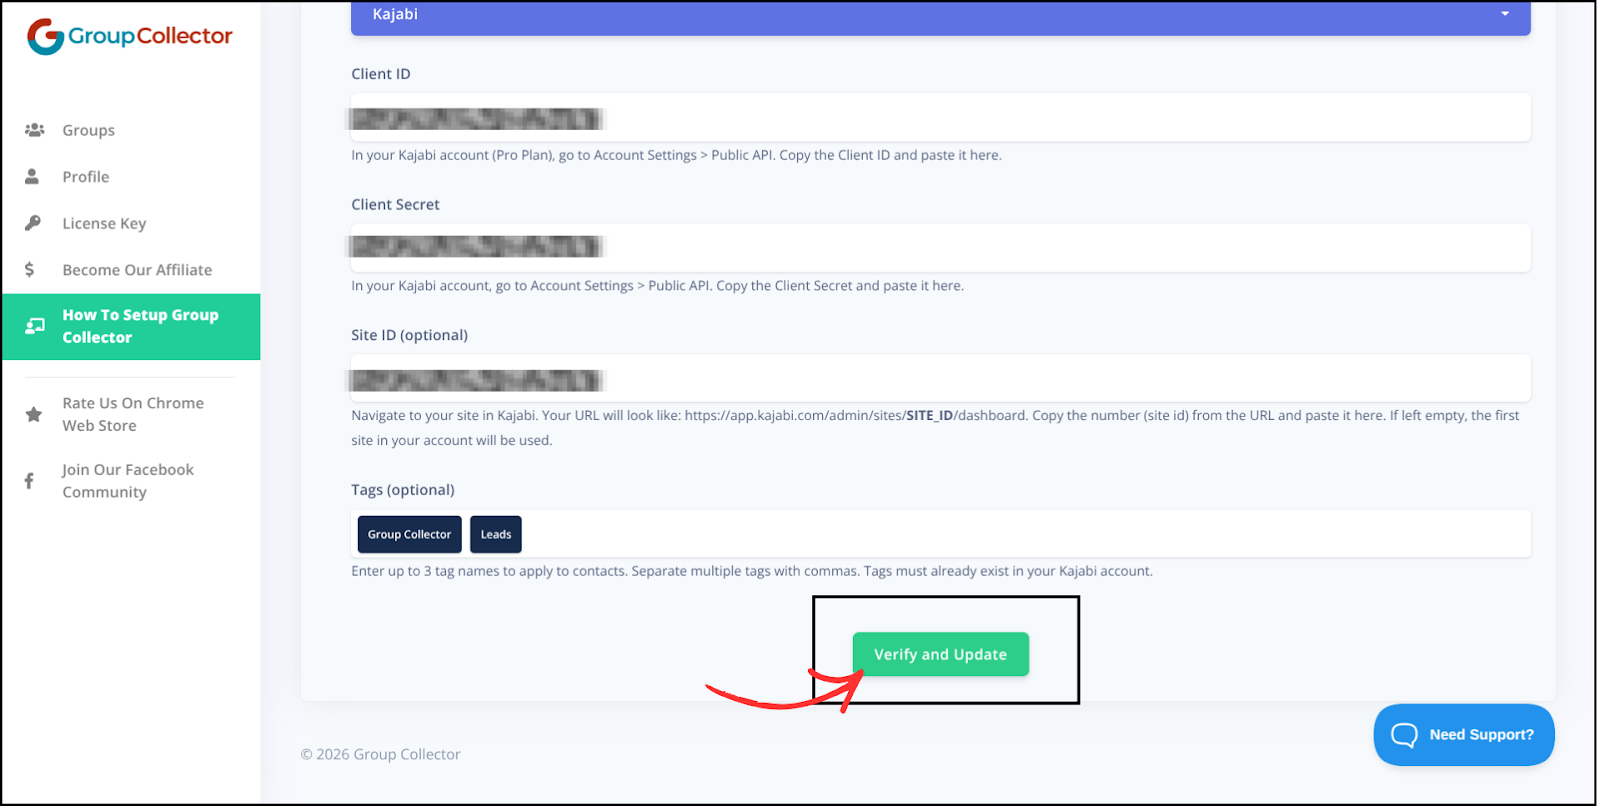Image resolution: width=1600 pixels, height=806 pixels.
Task: Click the Site ID (optional) label
Action: coord(409,335)
